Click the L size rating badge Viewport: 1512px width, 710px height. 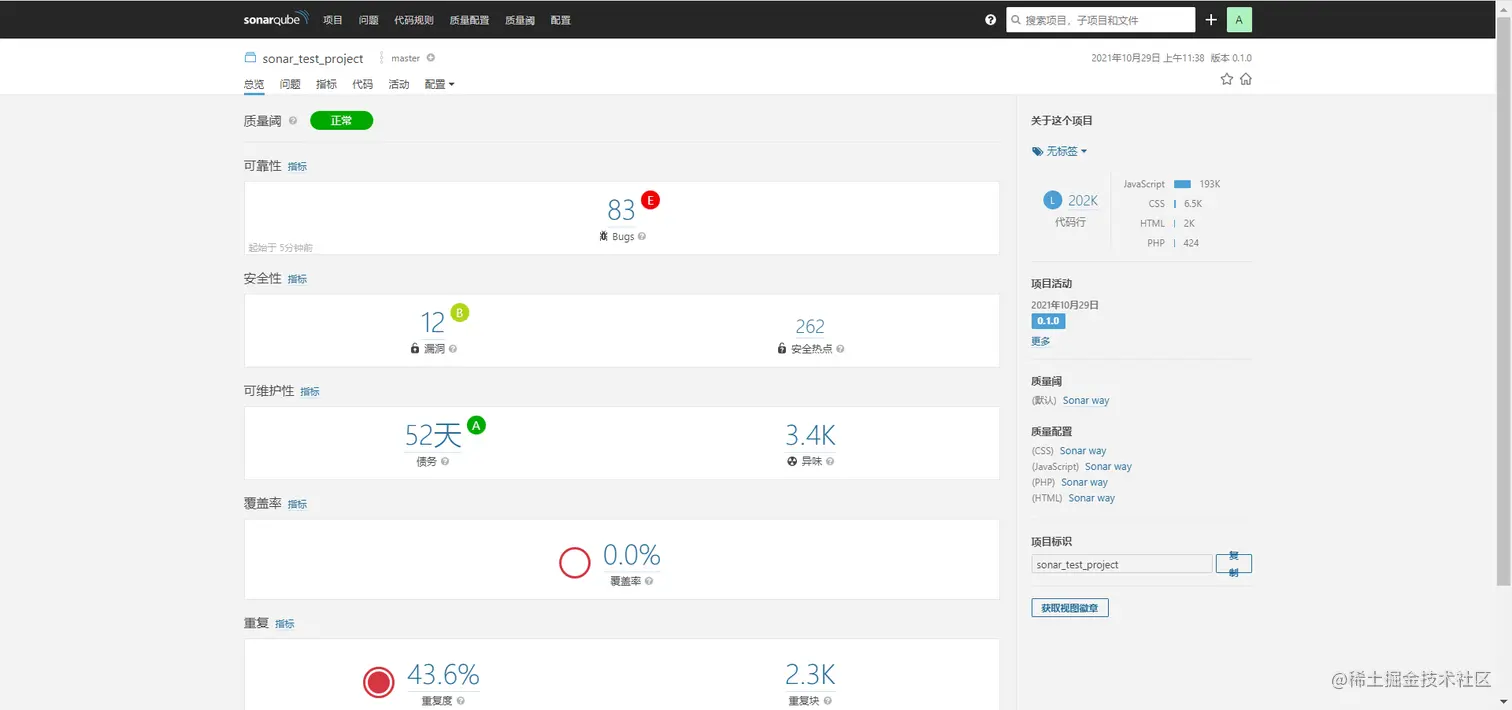coord(1052,201)
